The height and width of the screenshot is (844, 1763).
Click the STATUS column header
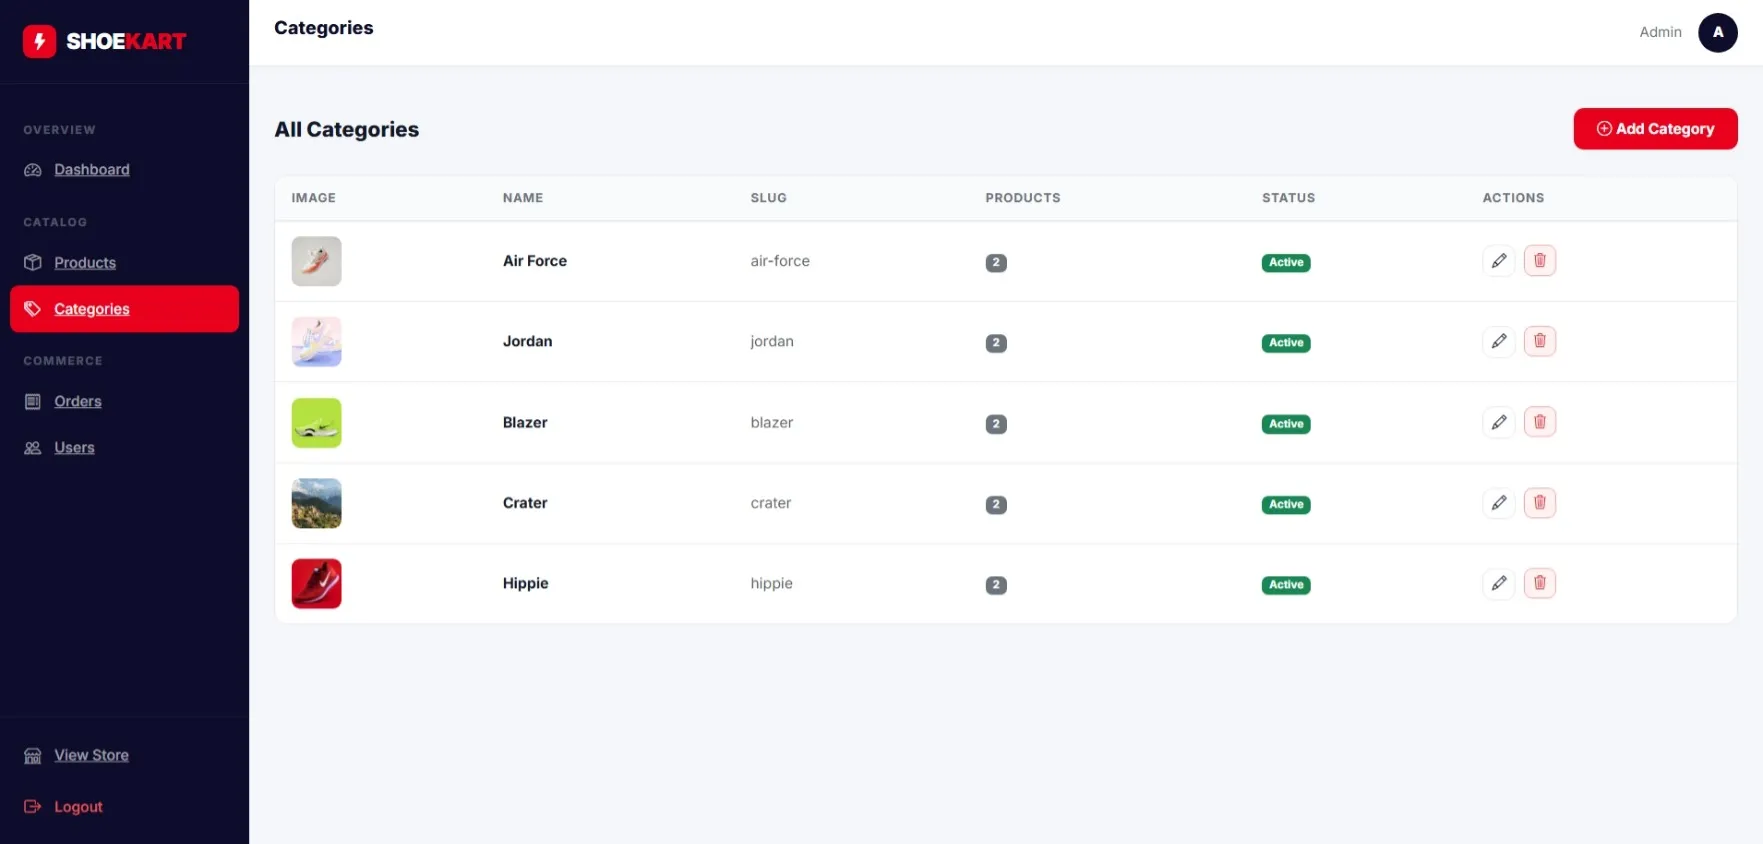pyautogui.click(x=1288, y=198)
